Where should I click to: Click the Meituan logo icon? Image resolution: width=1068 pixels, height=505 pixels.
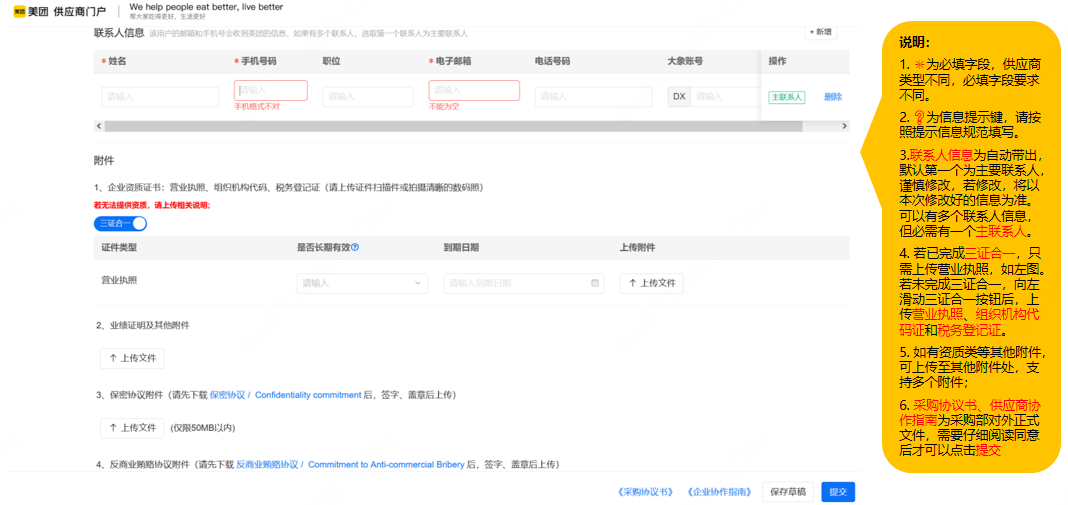(20, 12)
